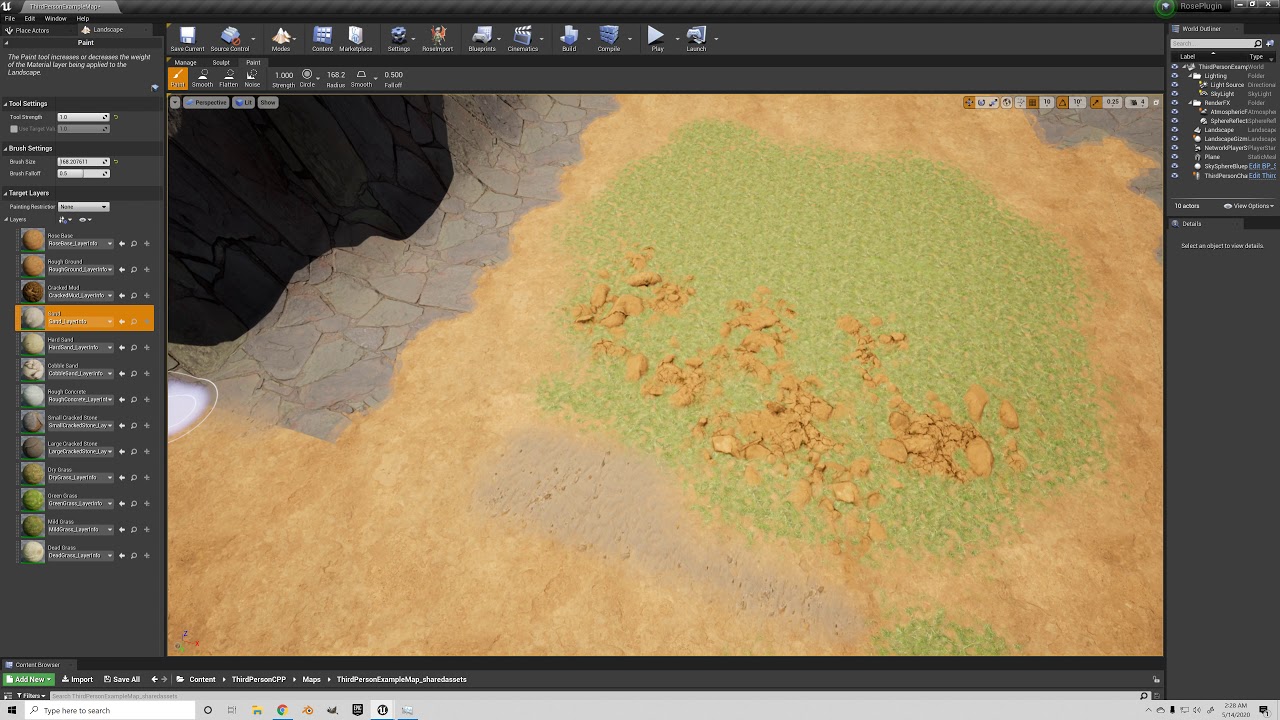Viewport: 1280px width, 720px height.
Task: Open View Options in World Outliner
Action: [x=1249, y=206]
